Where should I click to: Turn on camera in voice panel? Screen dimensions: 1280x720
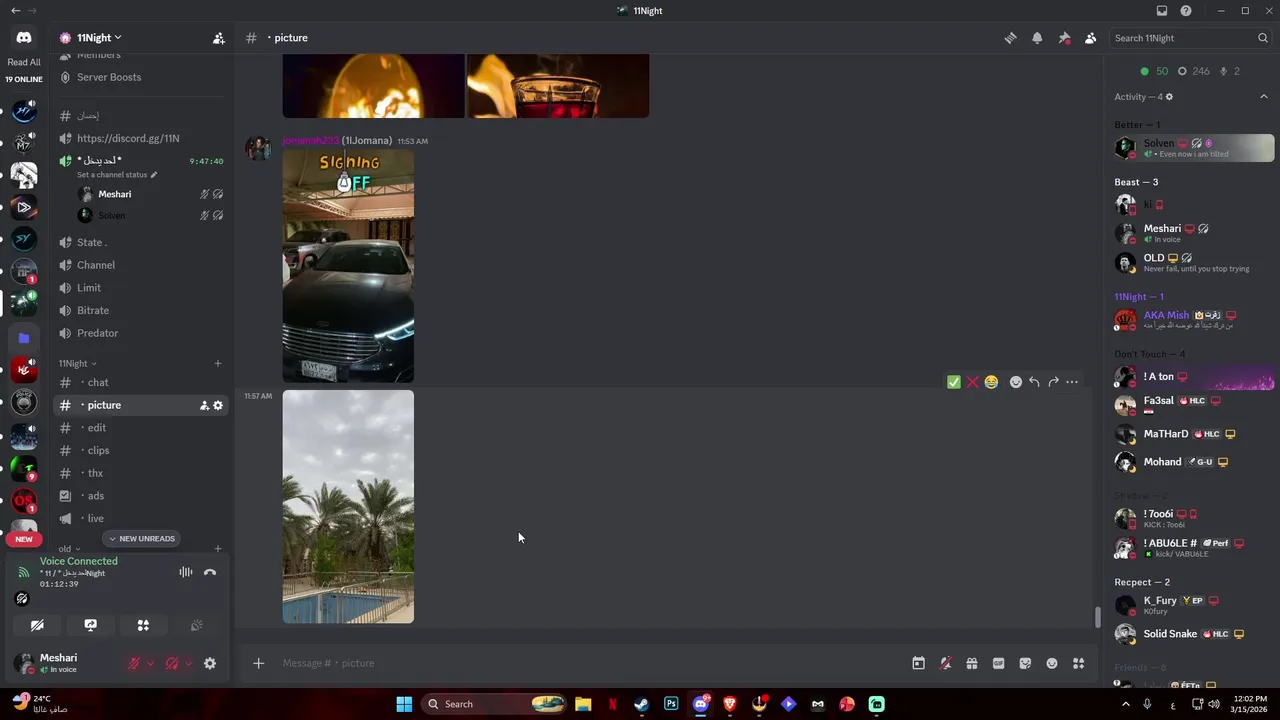click(x=37, y=625)
